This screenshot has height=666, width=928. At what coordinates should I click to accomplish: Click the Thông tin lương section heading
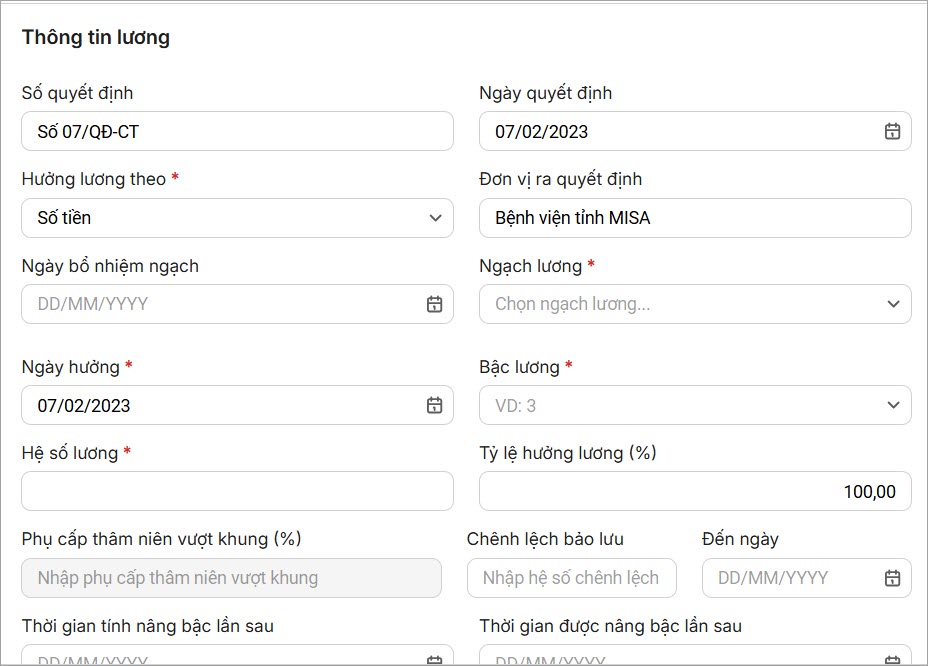96,37
